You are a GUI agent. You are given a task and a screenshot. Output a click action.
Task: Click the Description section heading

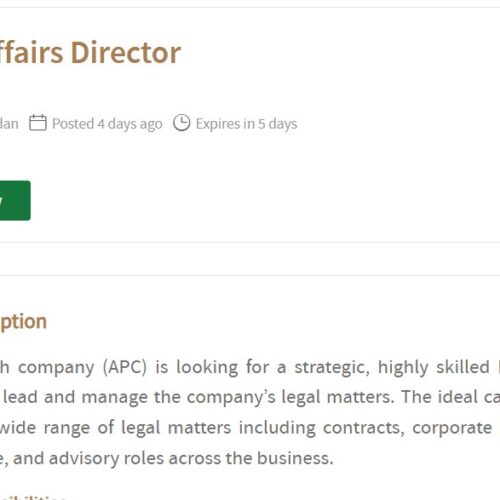click(x=23, y=322)
